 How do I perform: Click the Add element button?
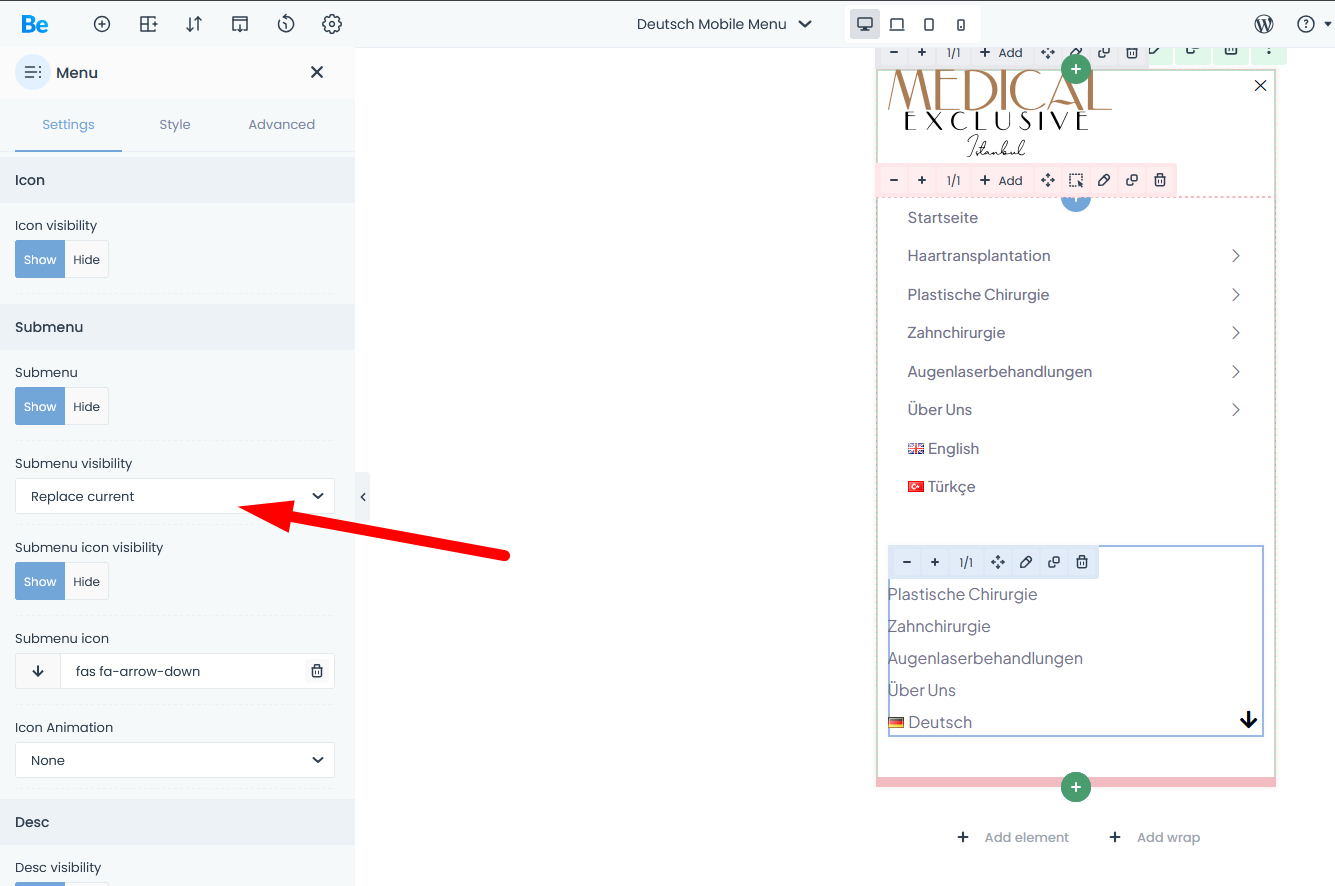click(x=1013, y=837)
